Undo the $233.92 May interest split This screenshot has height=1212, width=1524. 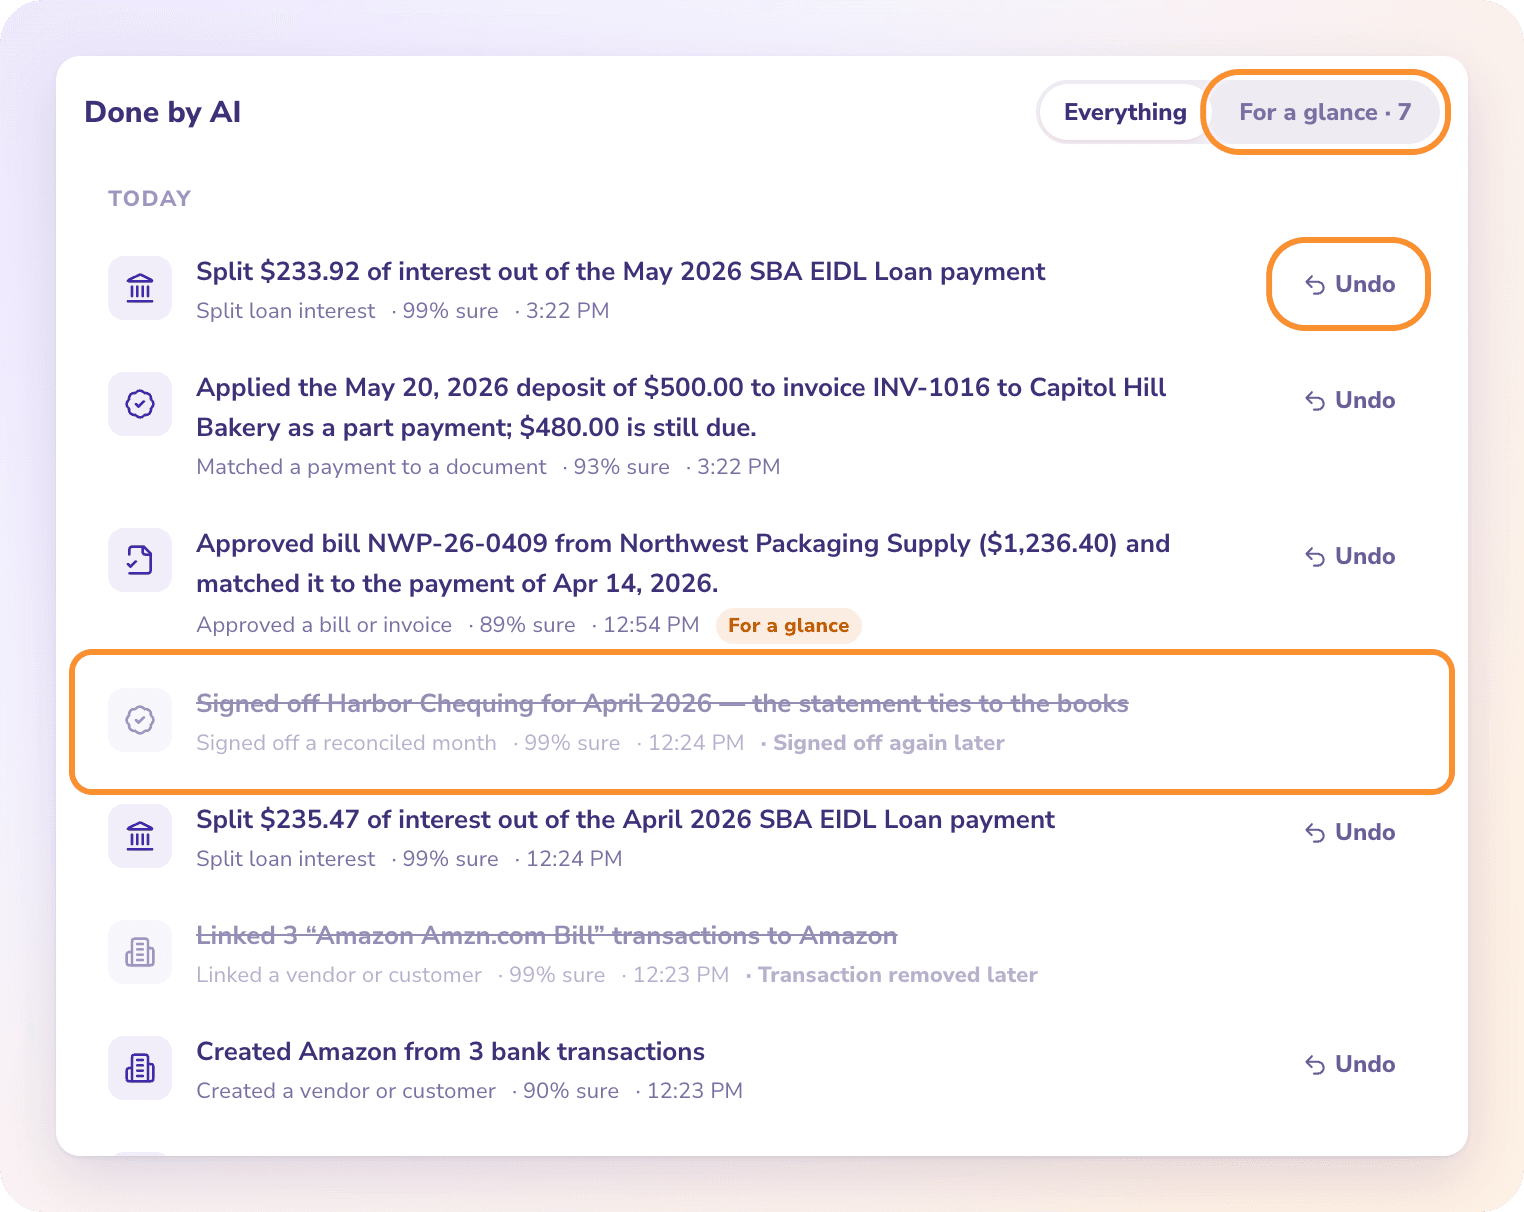coord(1349,284)
